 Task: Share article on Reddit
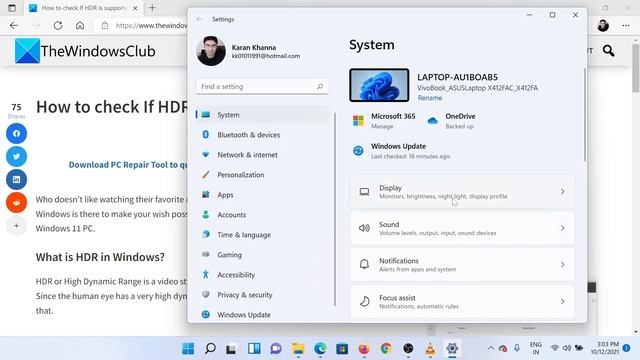(x=16, y=202)
